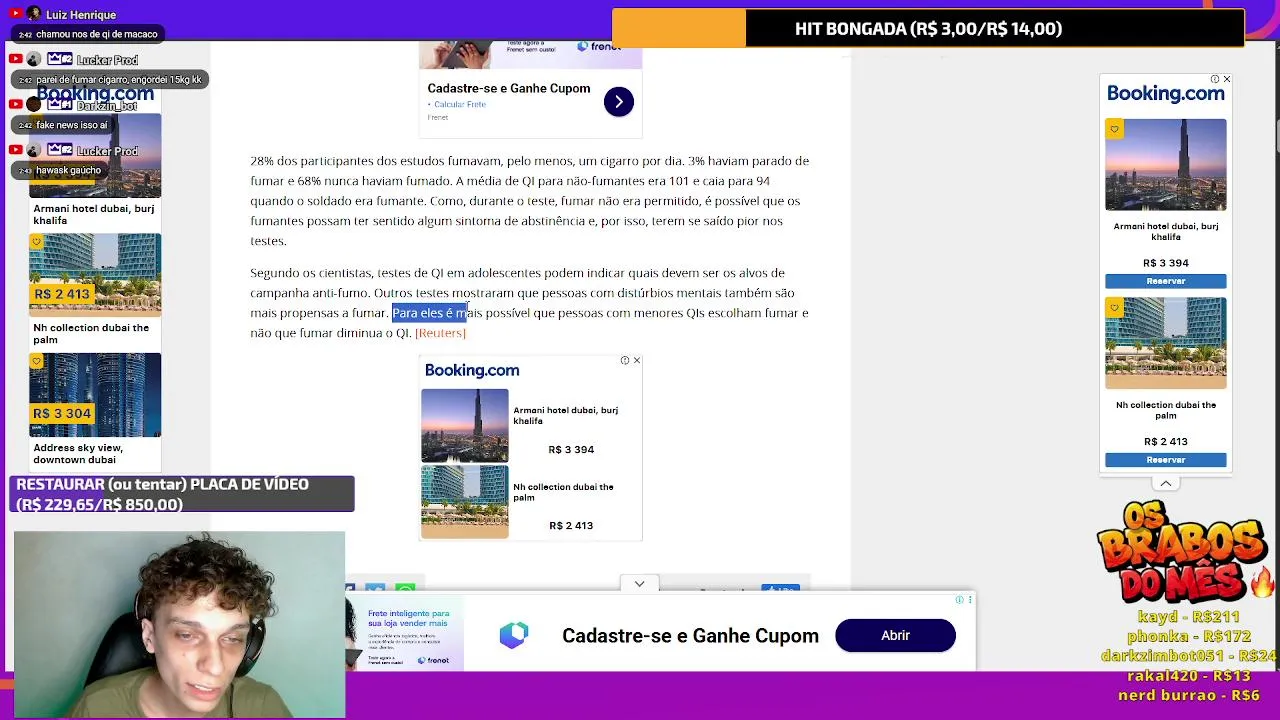The height and width of the screenshot is (720, 1280).
Task: Click 'Cadastre-se e Ganhe Cupom' top ad headline
Action: pyautogui.click(x=509, y=88)
